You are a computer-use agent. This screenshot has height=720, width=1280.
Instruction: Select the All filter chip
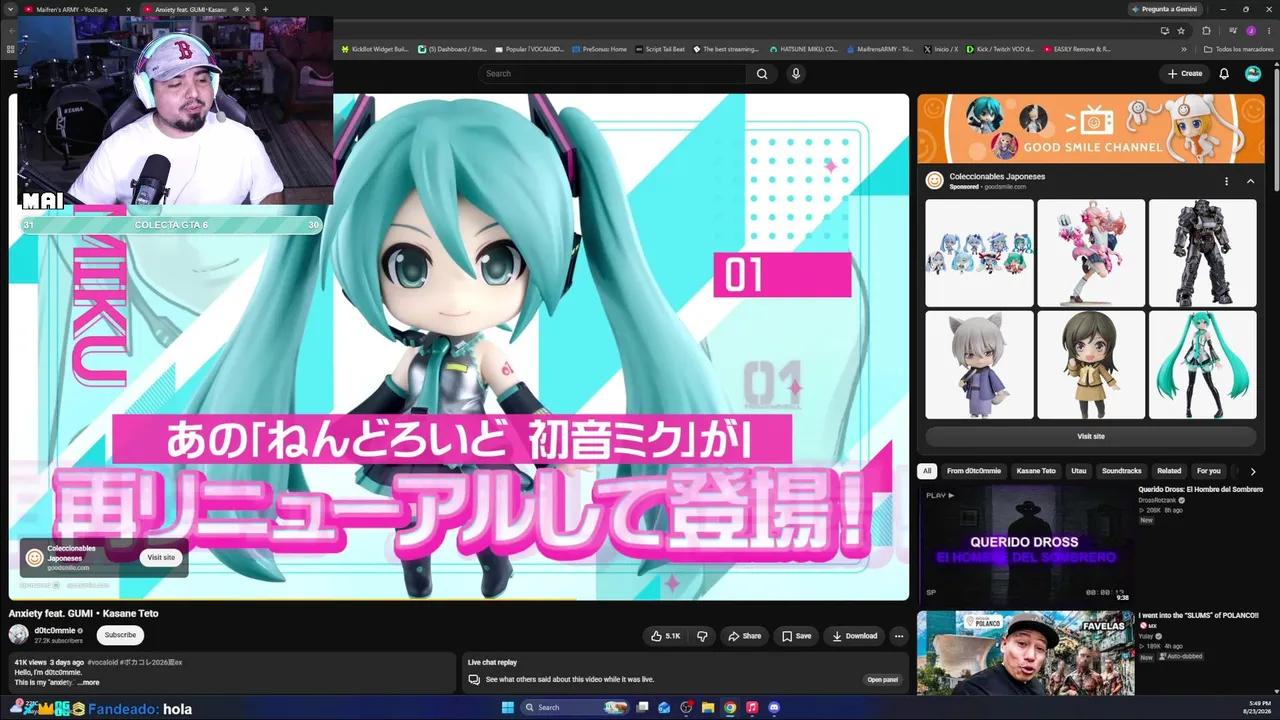click(927, 471)
